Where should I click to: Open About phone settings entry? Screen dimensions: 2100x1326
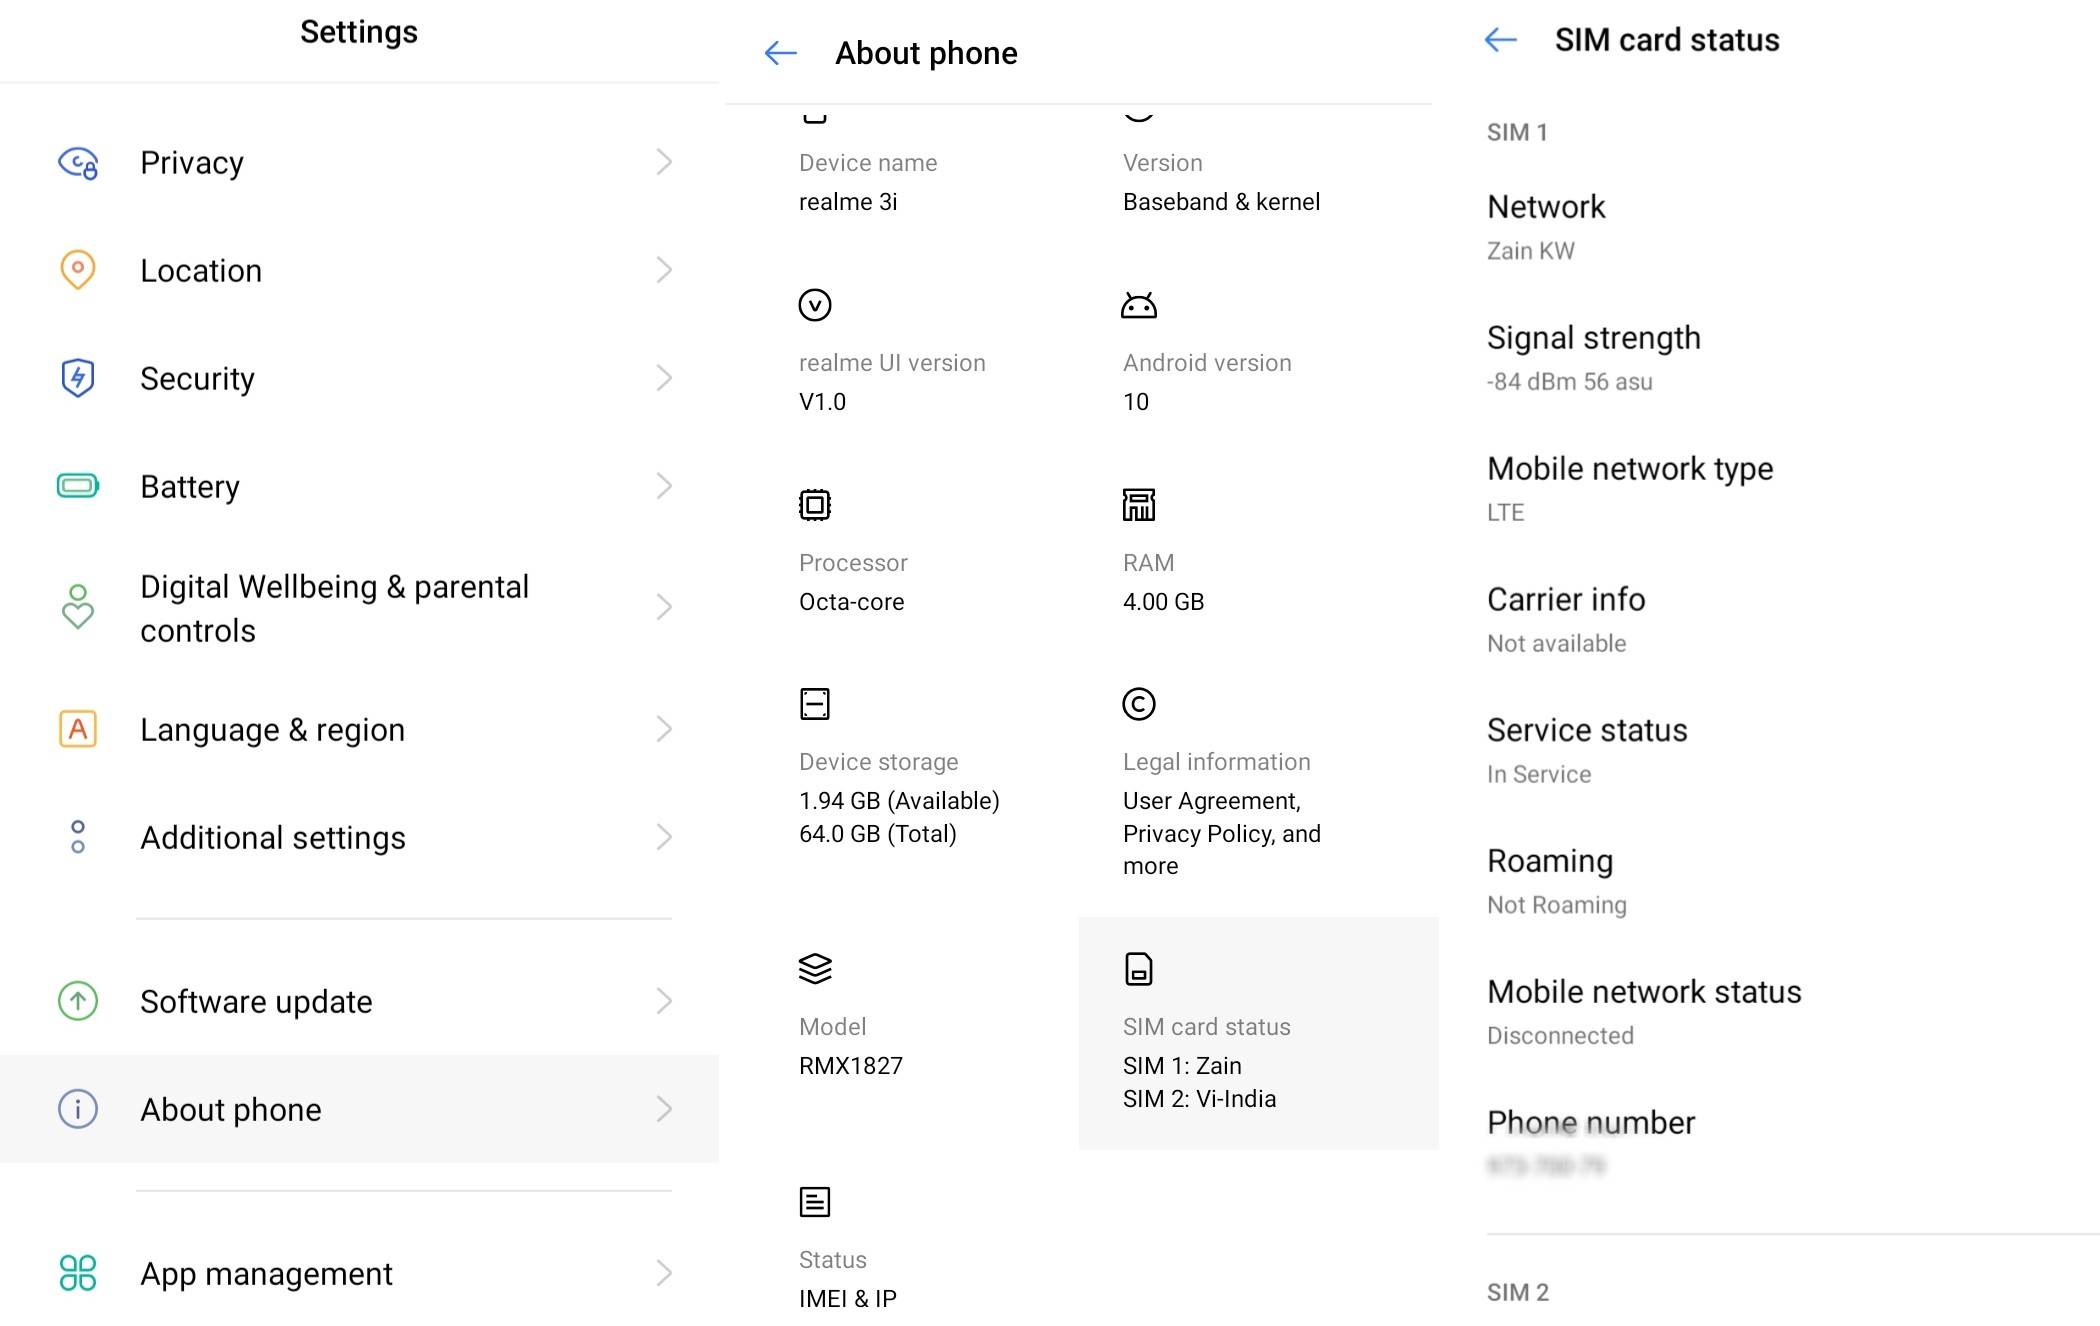(359, 1109)
